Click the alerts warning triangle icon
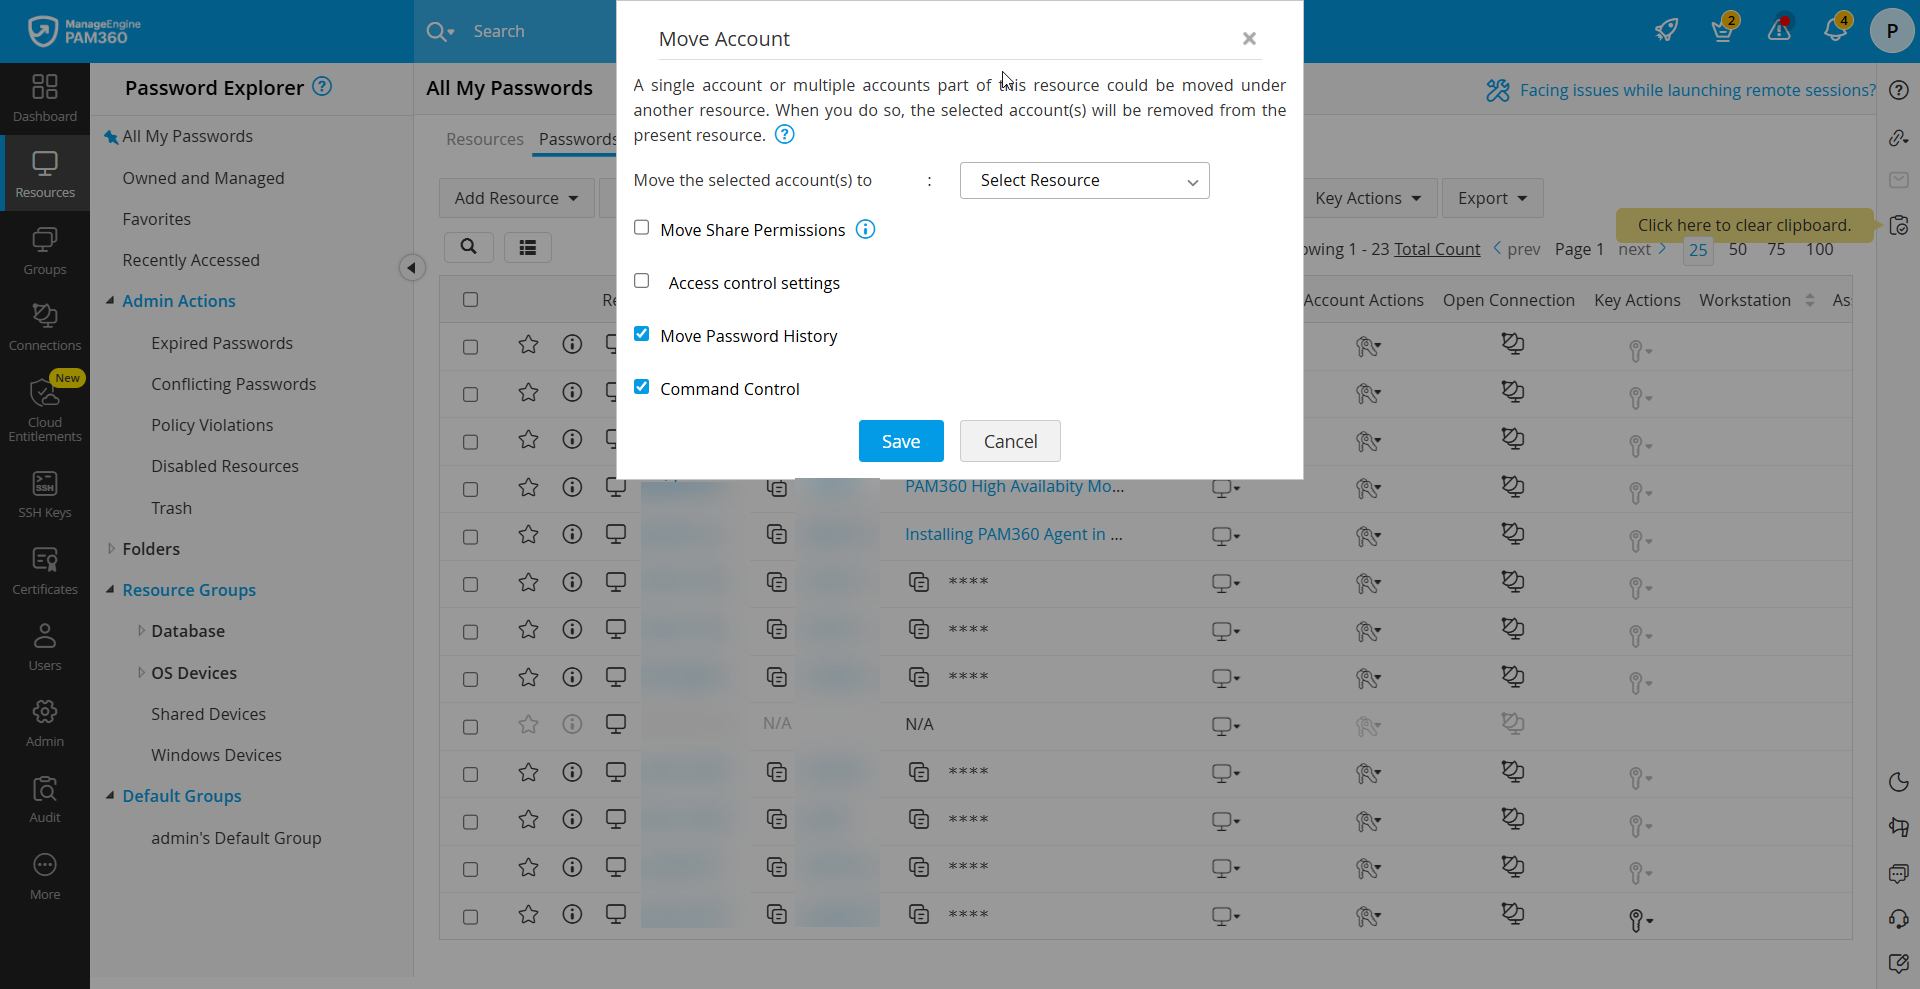 (x=1780, y=29)
